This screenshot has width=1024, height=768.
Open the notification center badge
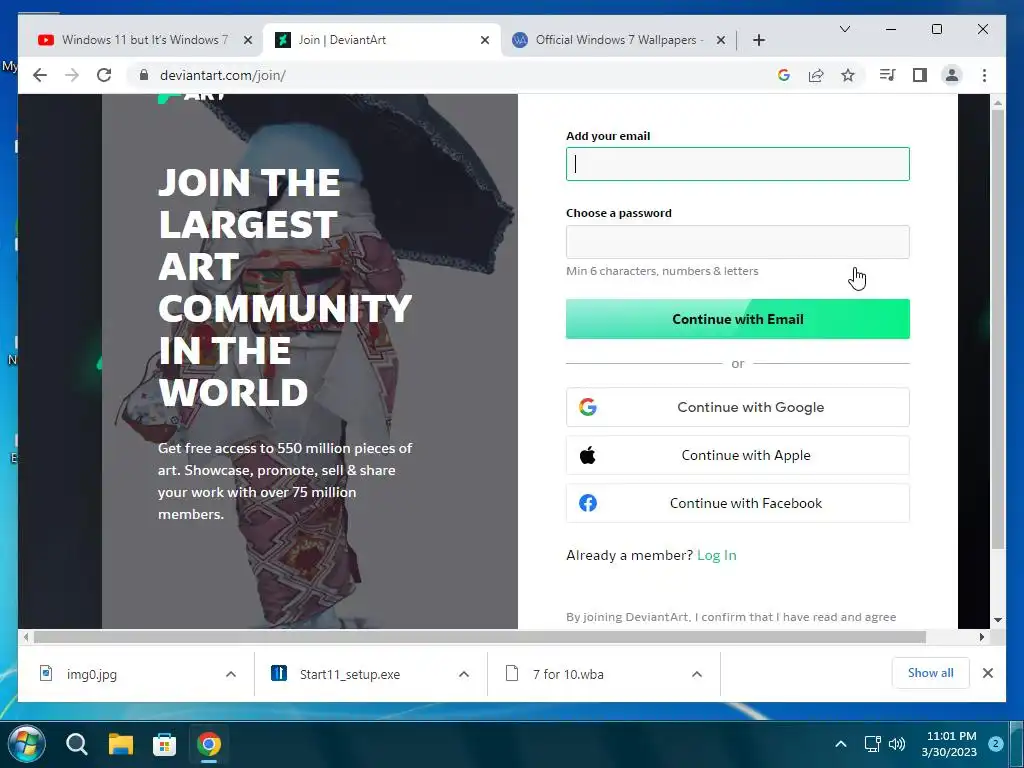click(995, 744)
